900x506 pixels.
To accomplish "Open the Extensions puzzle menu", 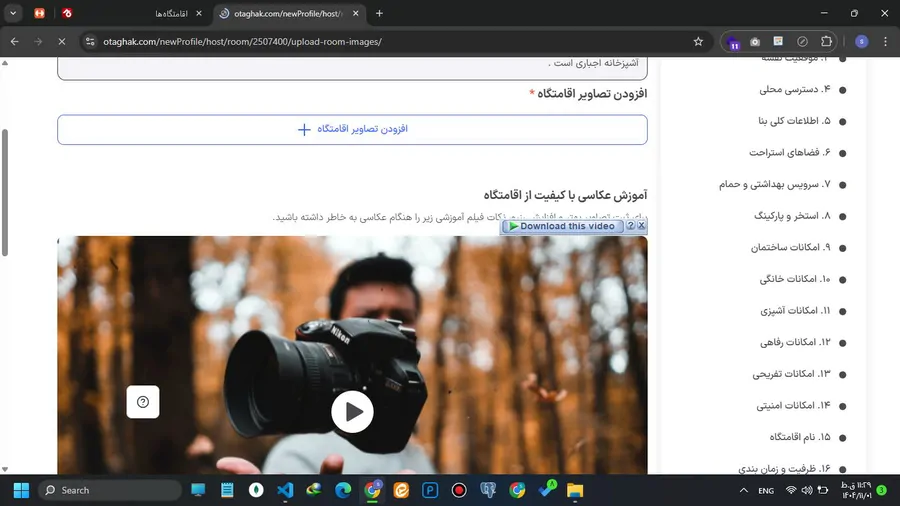I will (x=826, y=41).
